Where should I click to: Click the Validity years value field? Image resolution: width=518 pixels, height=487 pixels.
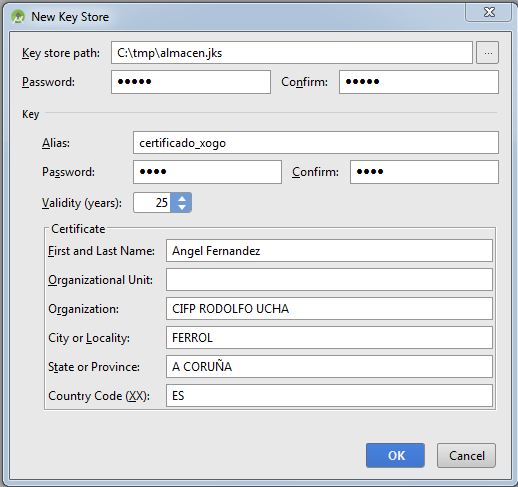[x=152, y=202]
